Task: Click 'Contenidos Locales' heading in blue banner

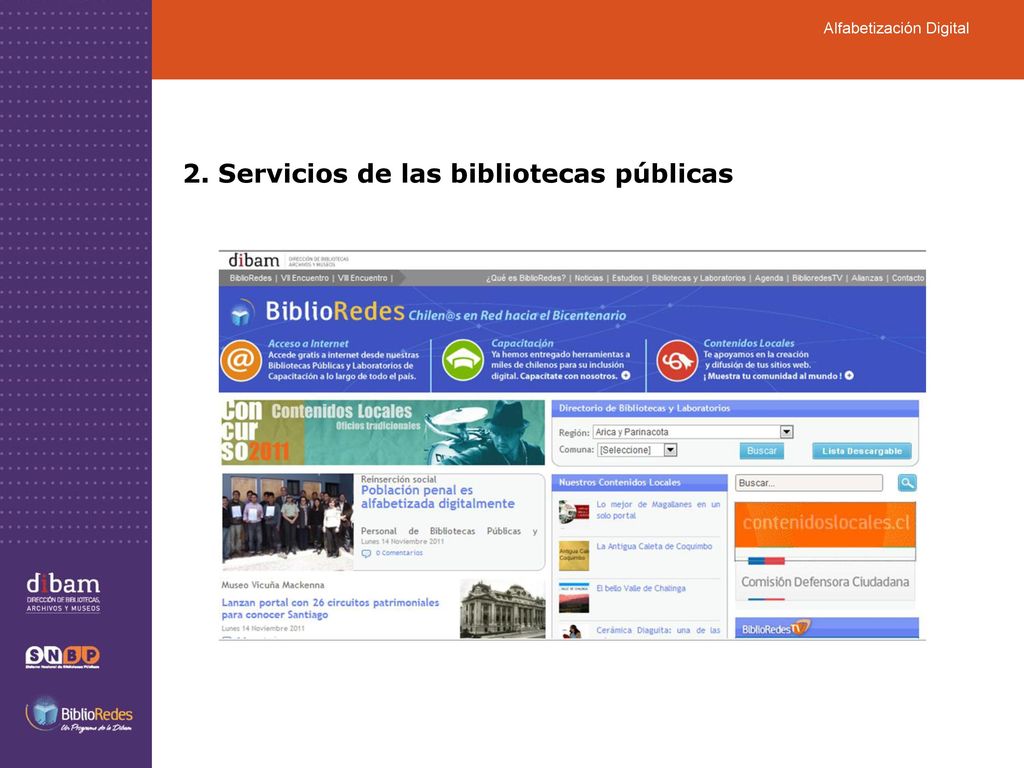Action: [x=748, y=344]
